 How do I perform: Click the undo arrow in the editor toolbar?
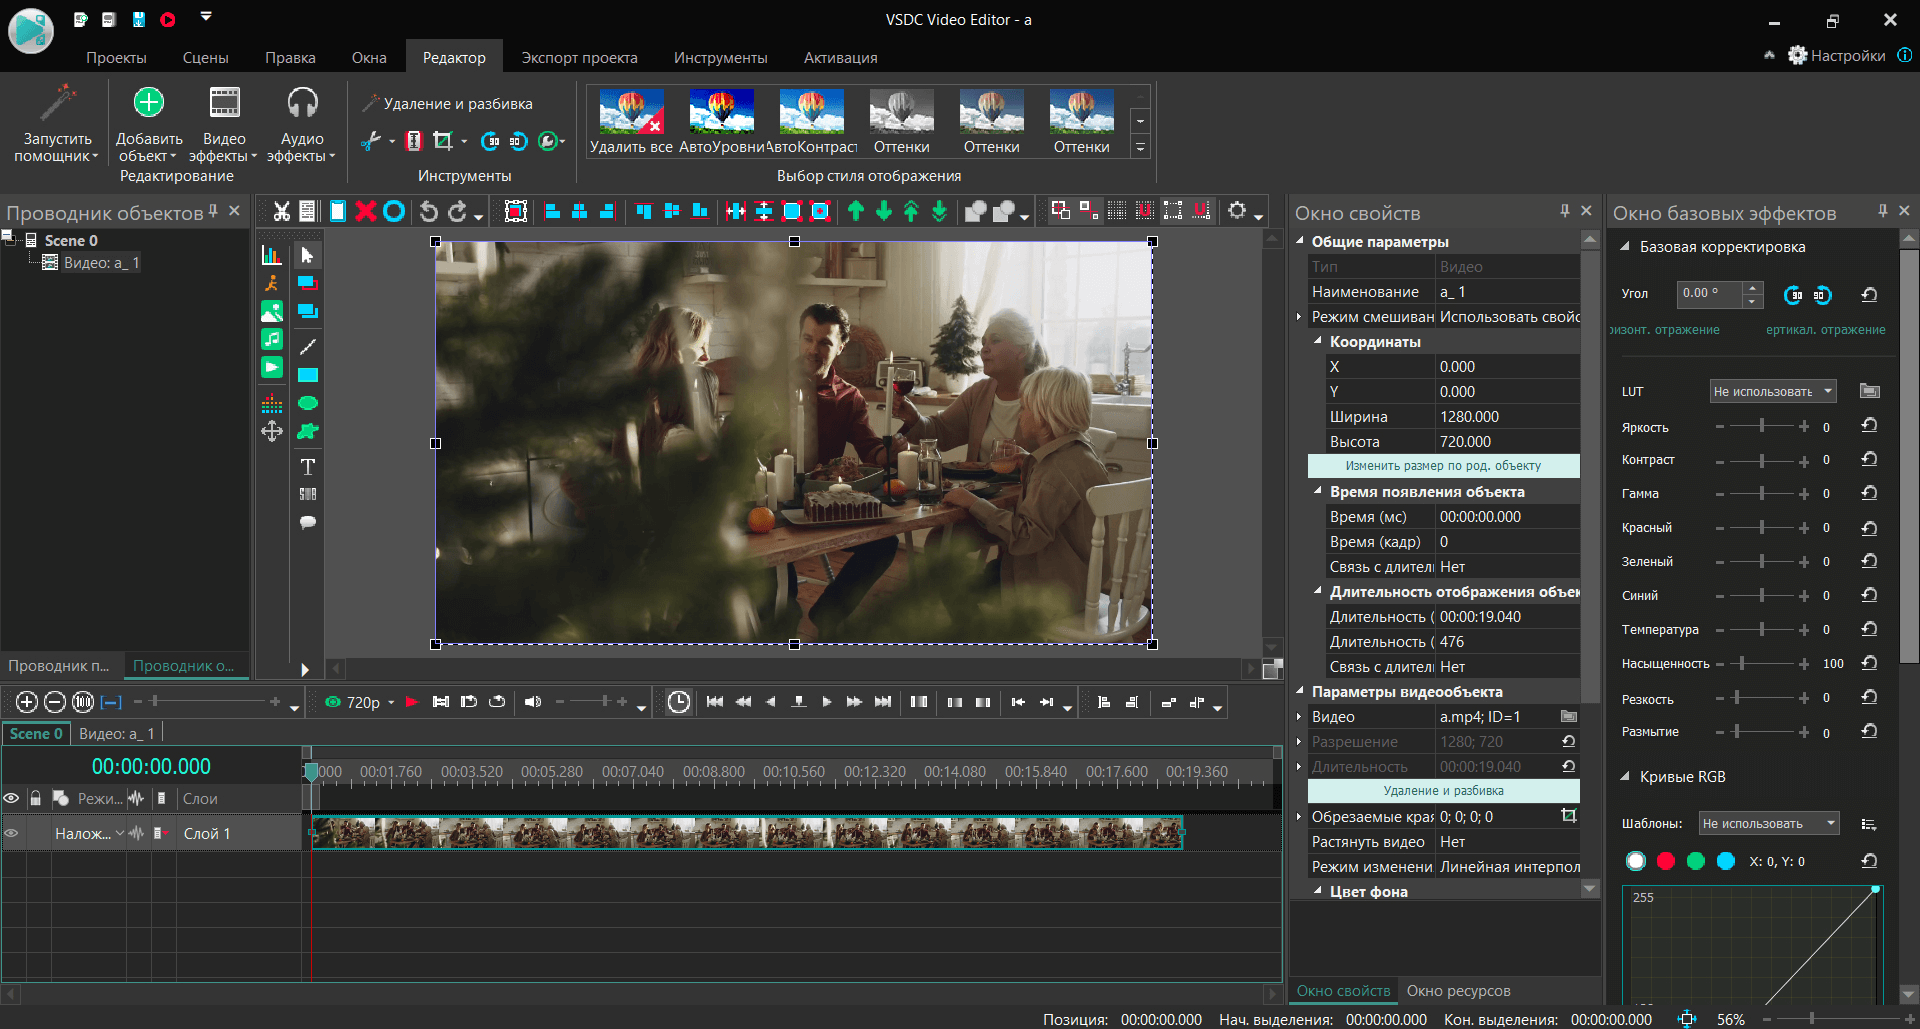(x=429, y=211)
